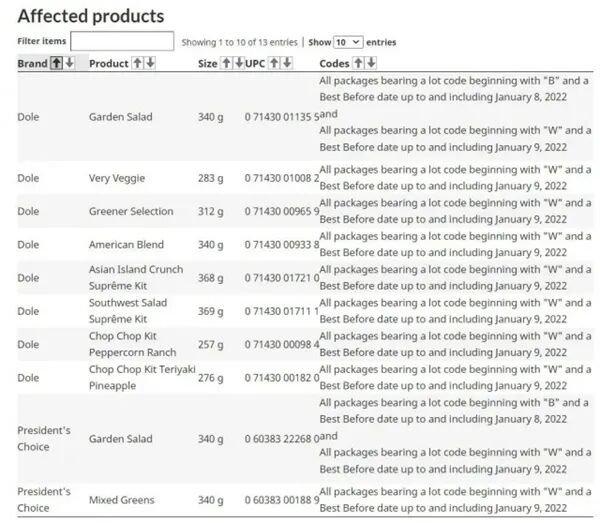Click President's Choice Mixed Greens row
The height and width of the screenshot is (523, 600).
point(124,500)
